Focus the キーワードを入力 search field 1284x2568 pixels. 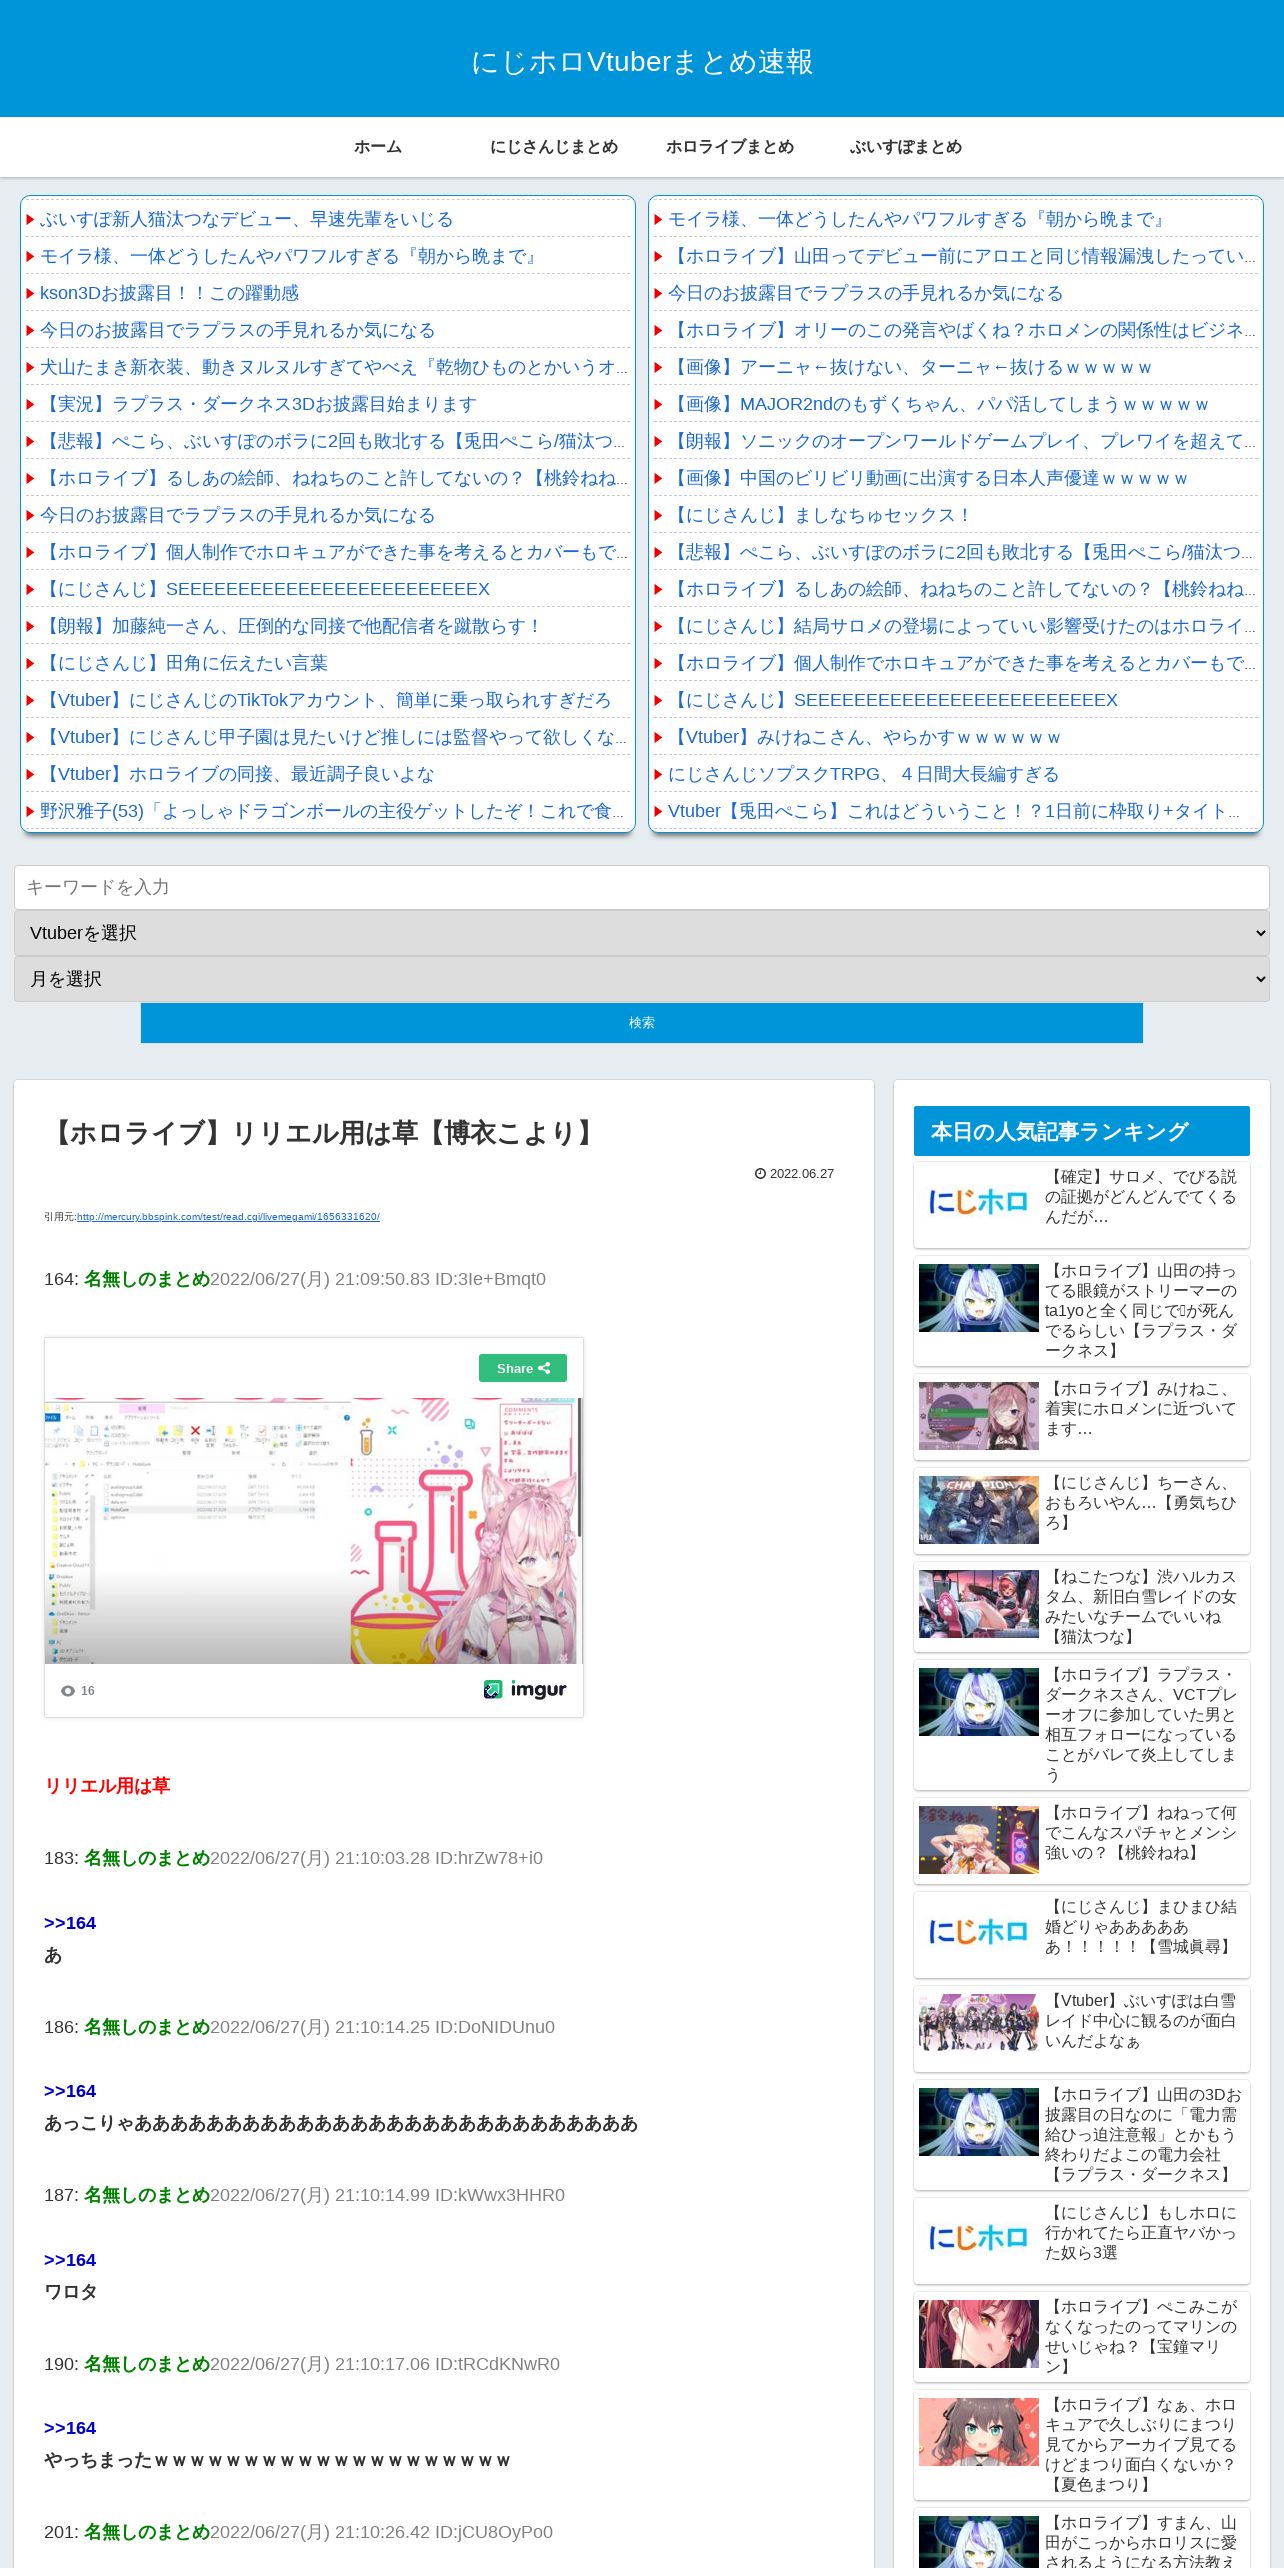tap(642, 887)
